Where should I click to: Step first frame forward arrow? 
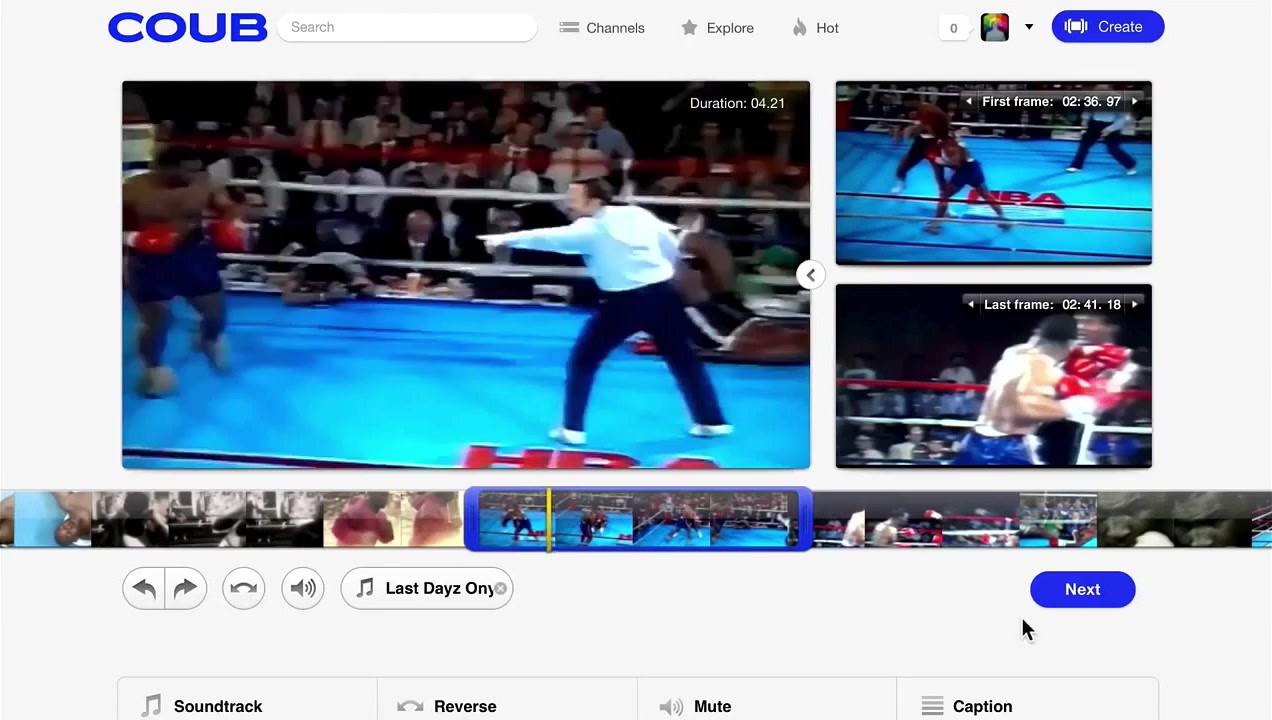click(1134, 102)
